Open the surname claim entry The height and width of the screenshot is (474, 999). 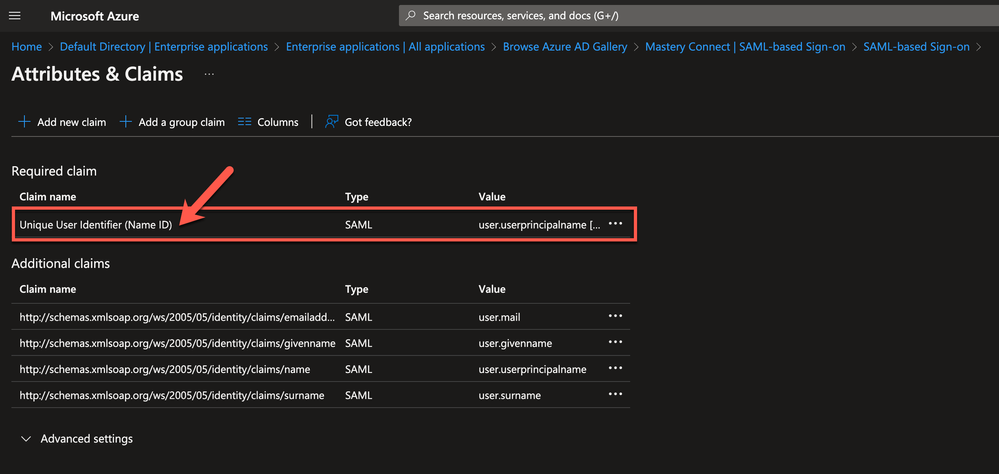[172, 395]
